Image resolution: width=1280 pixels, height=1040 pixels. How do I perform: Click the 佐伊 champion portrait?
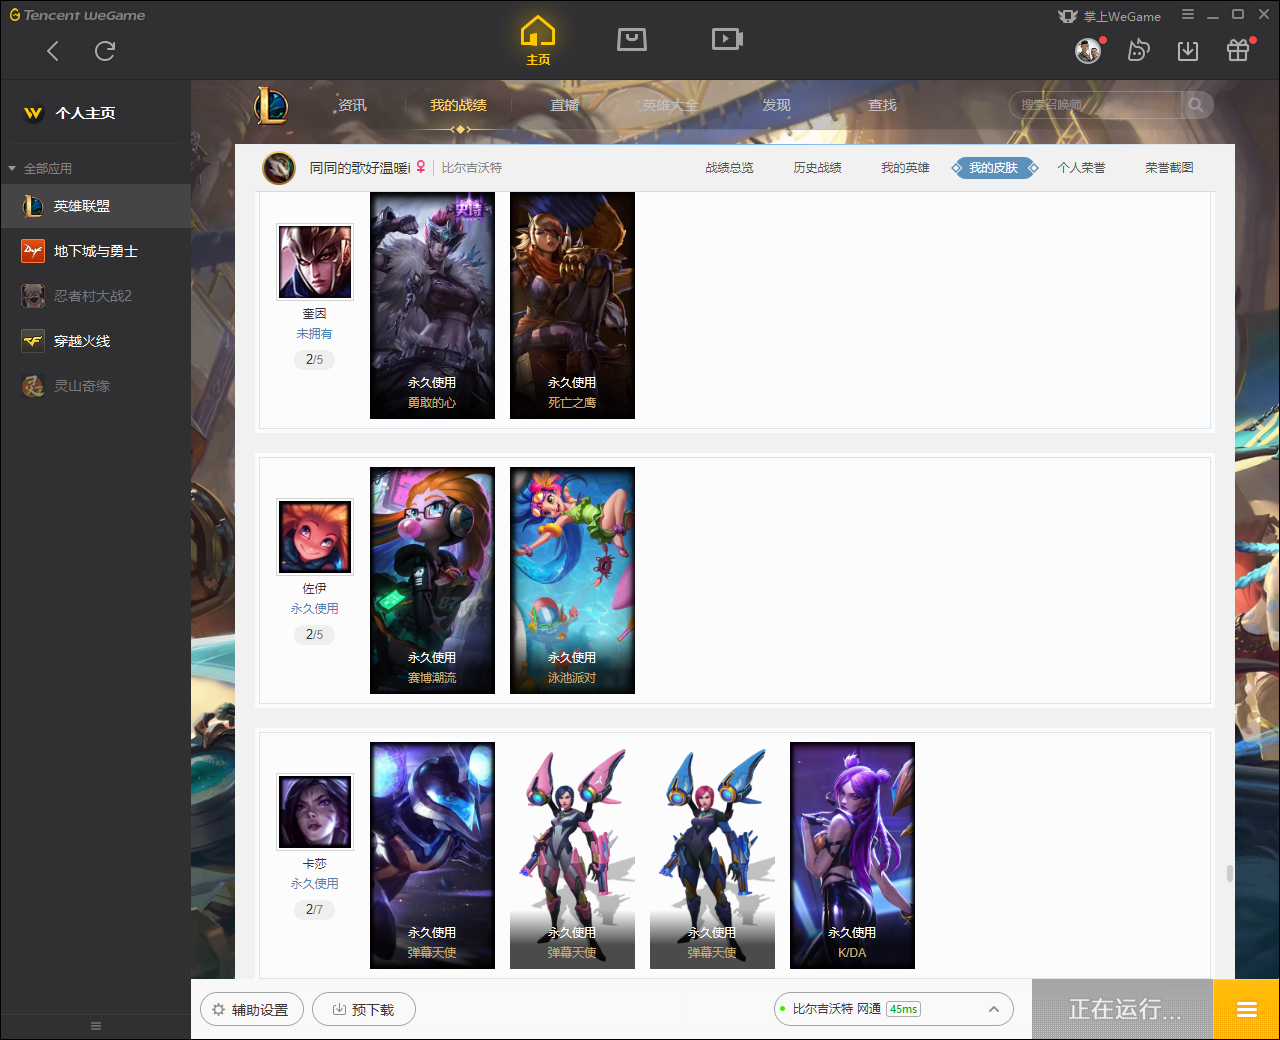pos(315,537)
